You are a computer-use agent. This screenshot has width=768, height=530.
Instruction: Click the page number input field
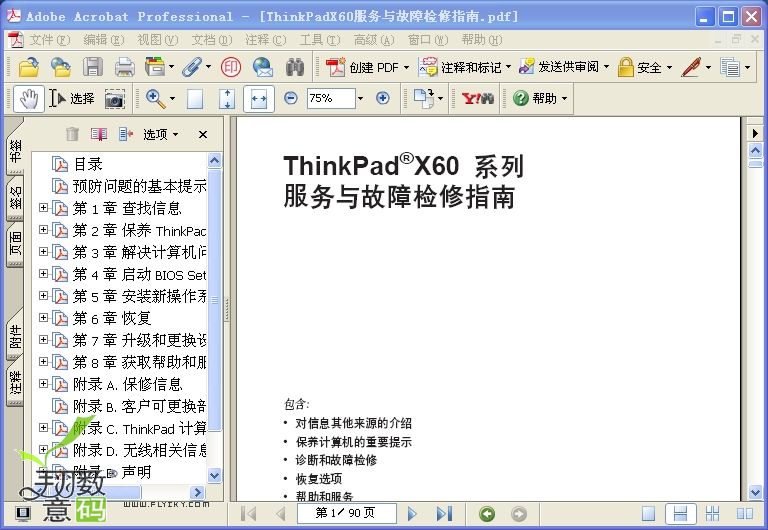coord(346,513)
